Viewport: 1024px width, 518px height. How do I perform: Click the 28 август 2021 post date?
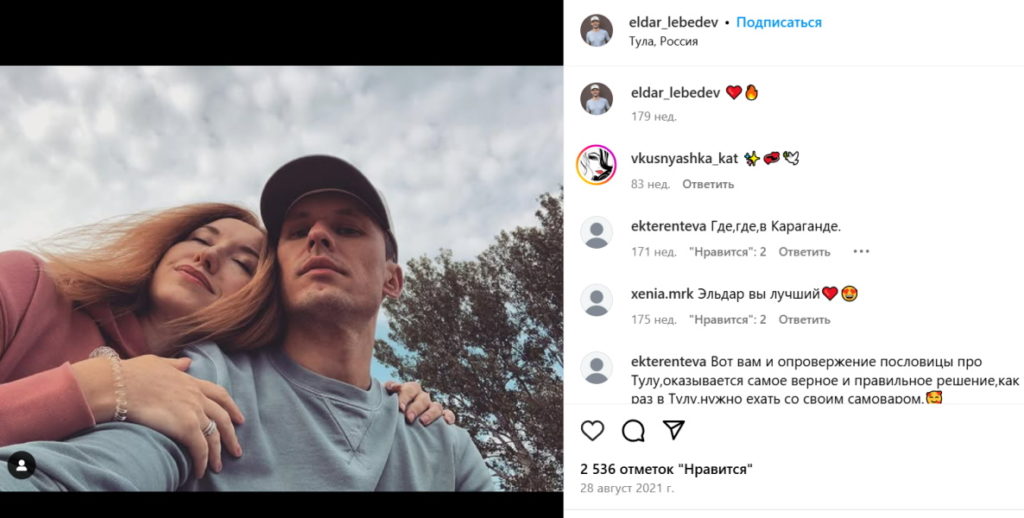point(627,488)
